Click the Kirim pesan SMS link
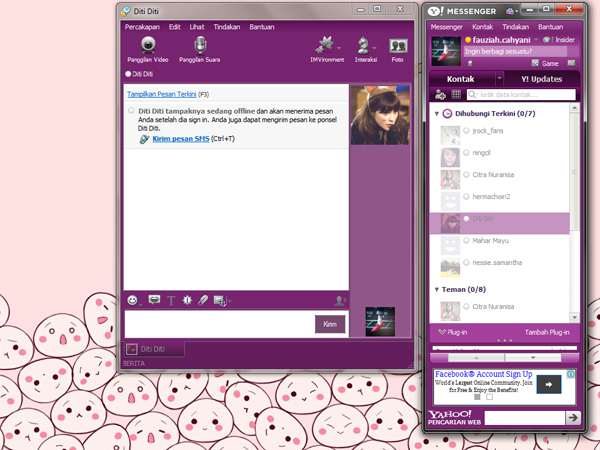The image size is (600, 450). [x=181, y=139]
